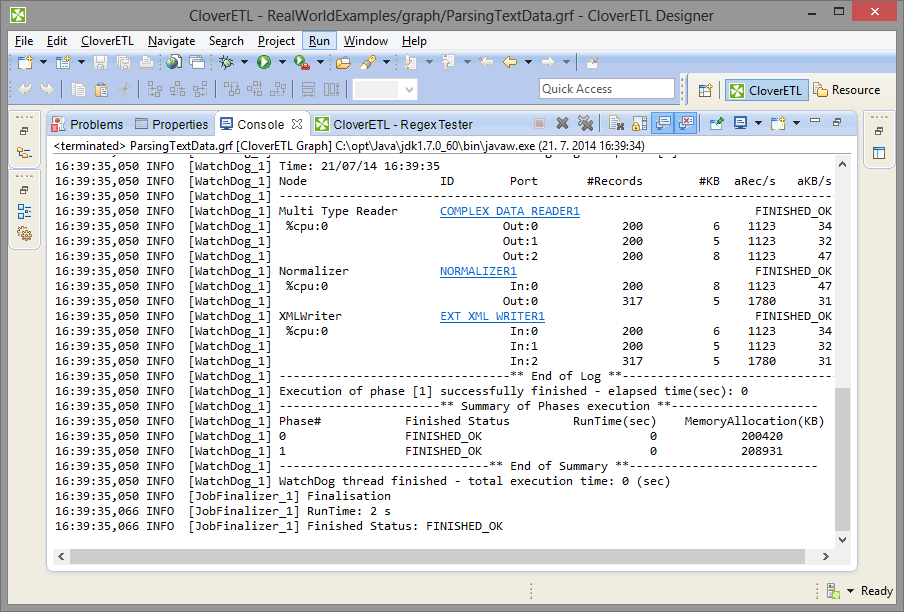
Task: Click the Pin Console icon
Action: click(716, 123)
